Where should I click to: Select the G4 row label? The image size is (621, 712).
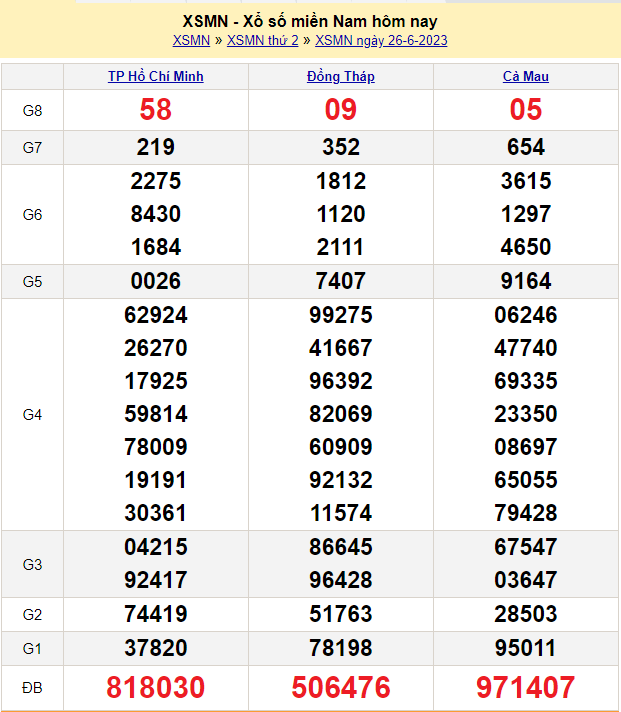32,414
